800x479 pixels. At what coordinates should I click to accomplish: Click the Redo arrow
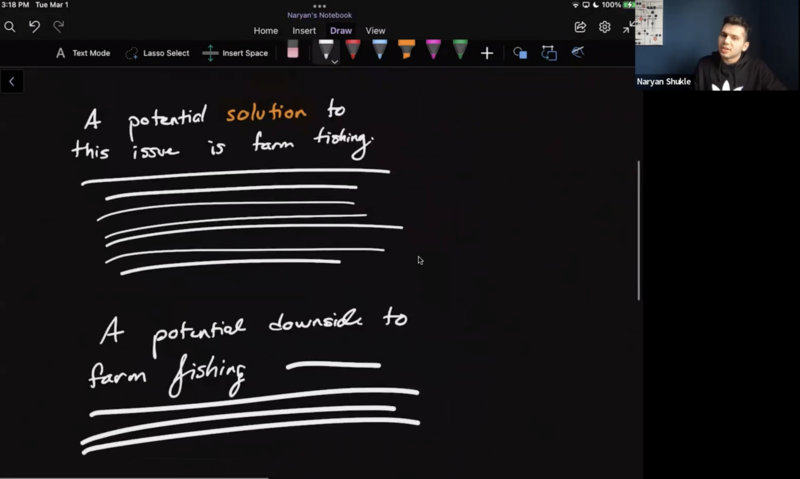click(x=59, y=27)
